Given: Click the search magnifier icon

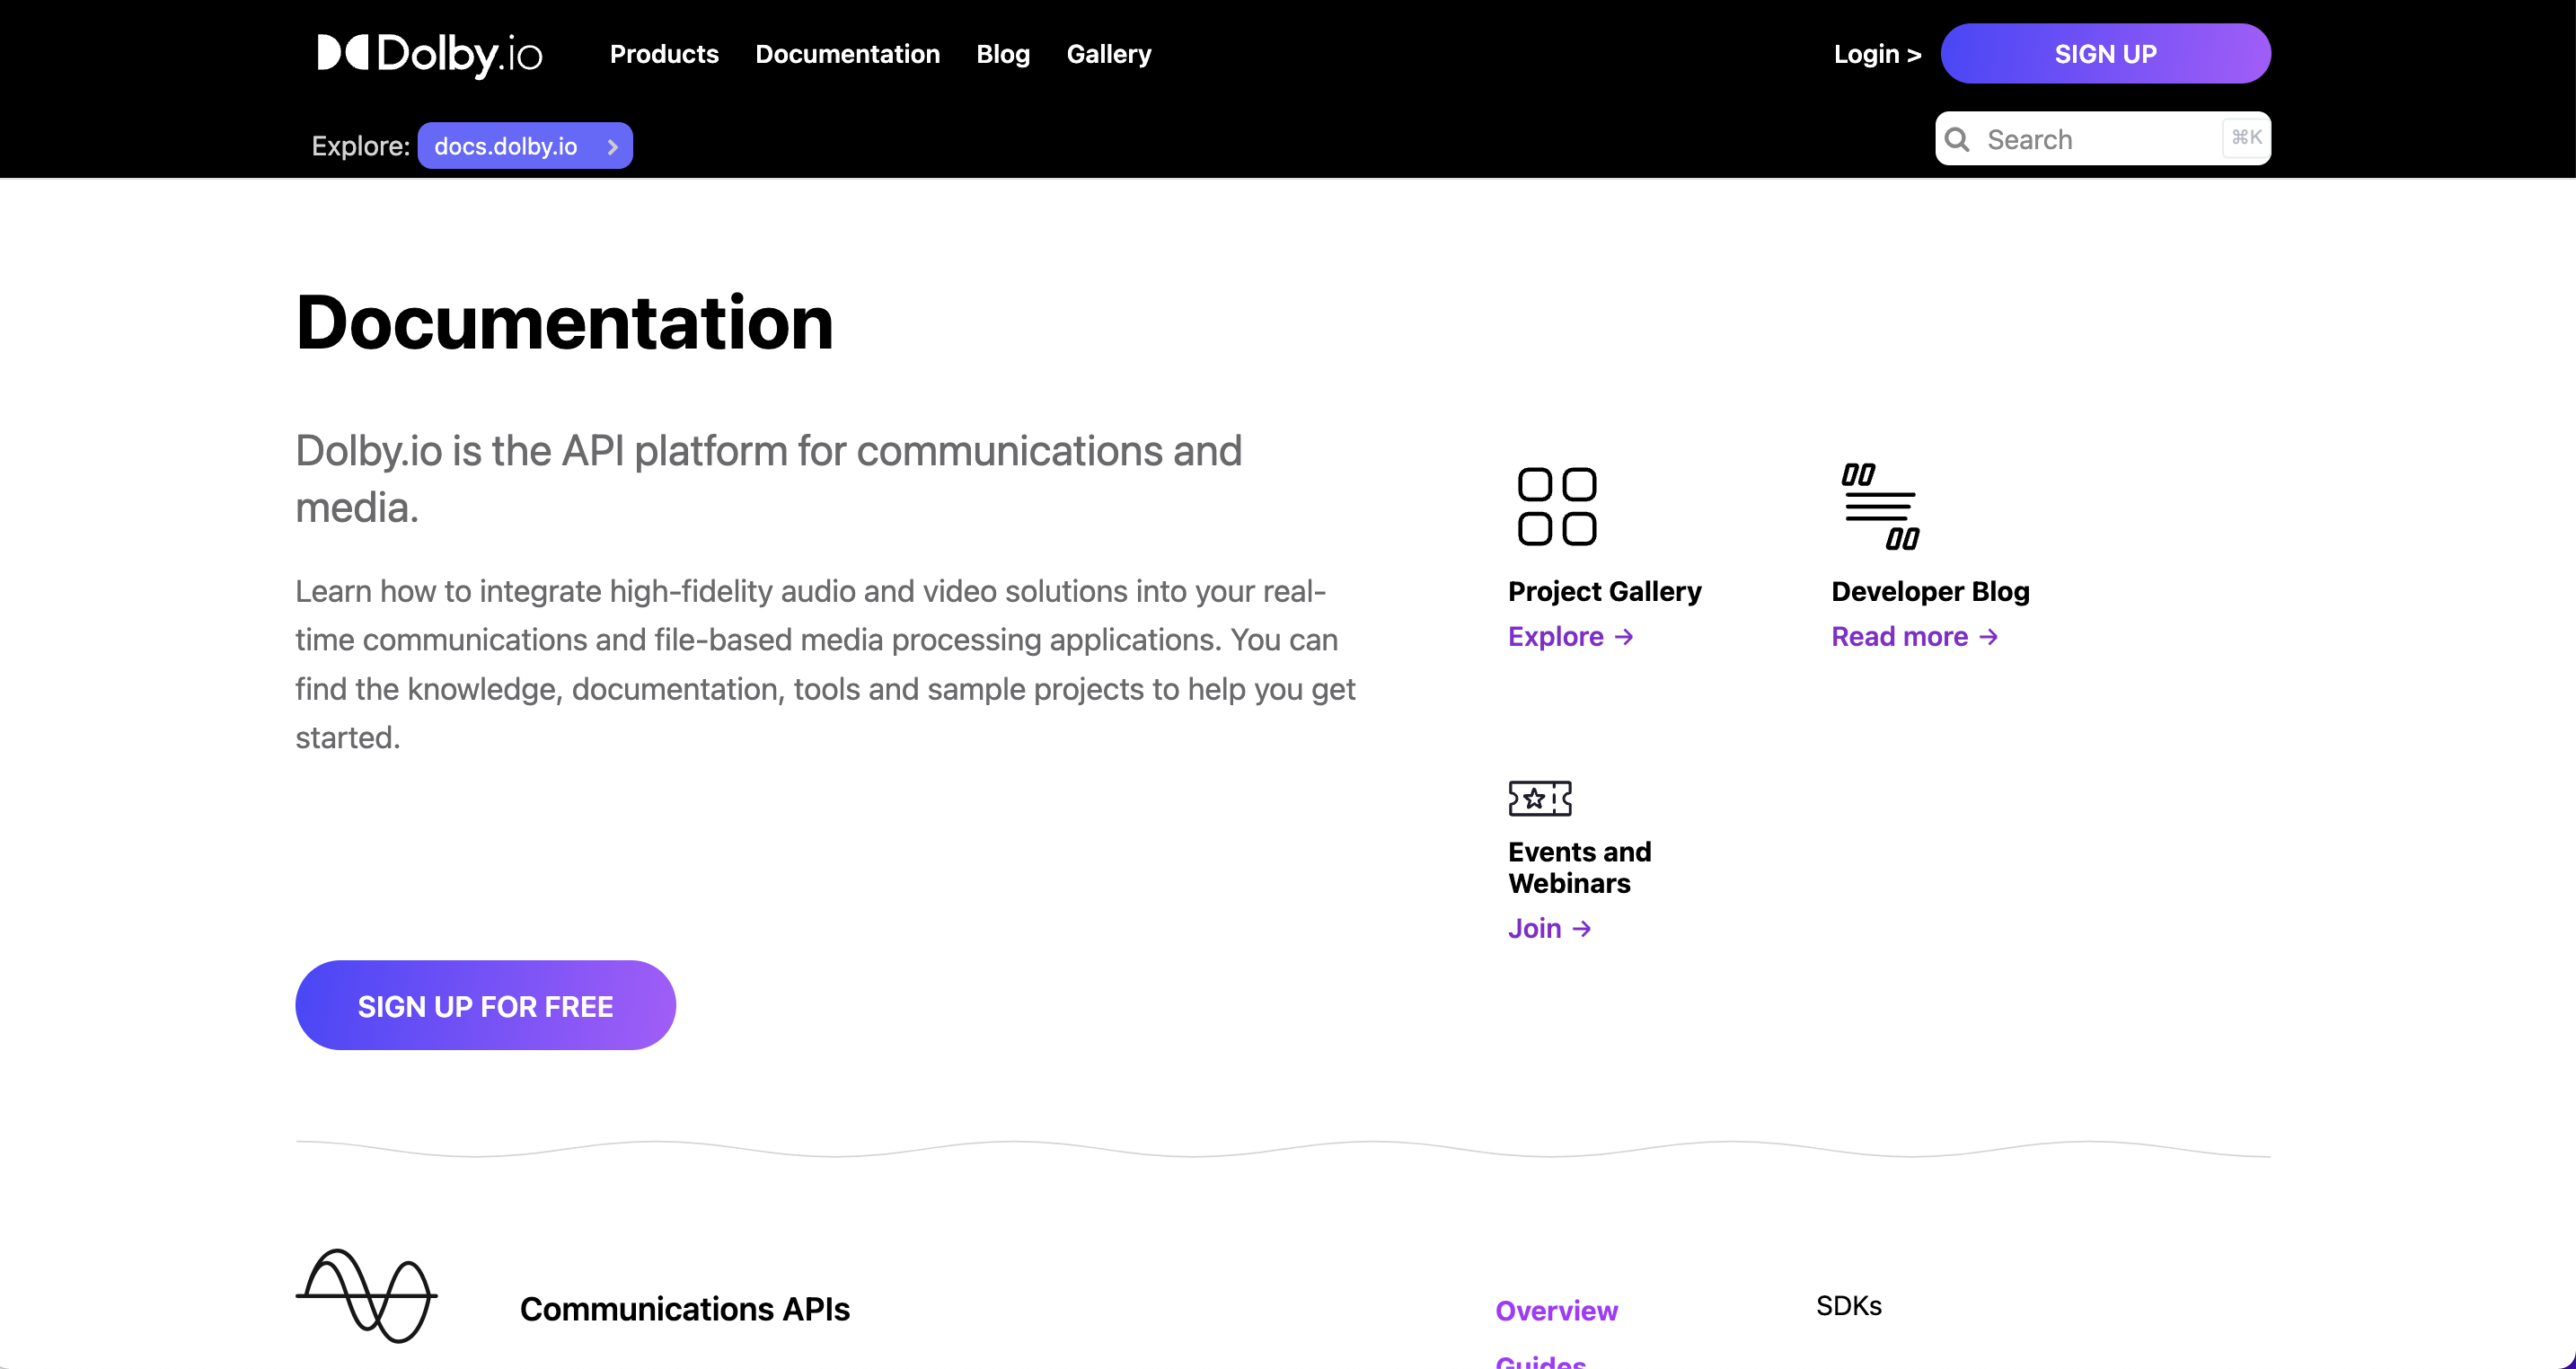Looking at the screenshot, I should pos(1957,139).
